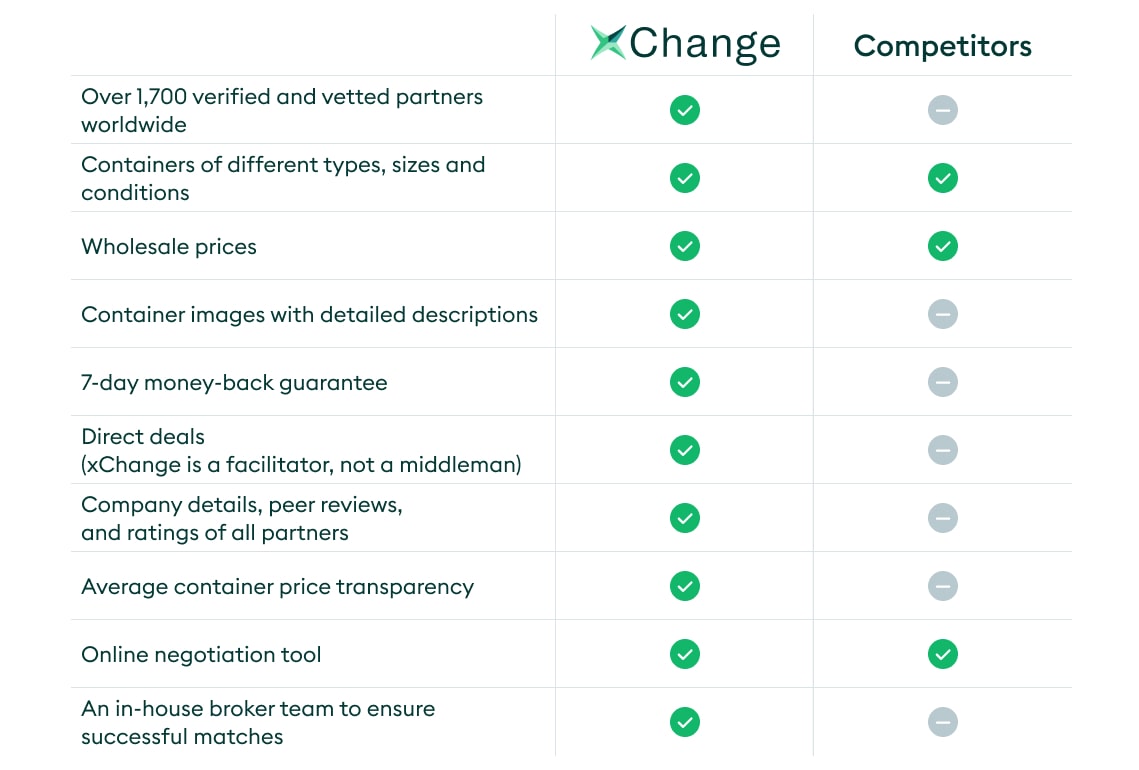Screen dimensions: 1139x770
Task: Click Average container price transparency text
Action: [277, 587]
